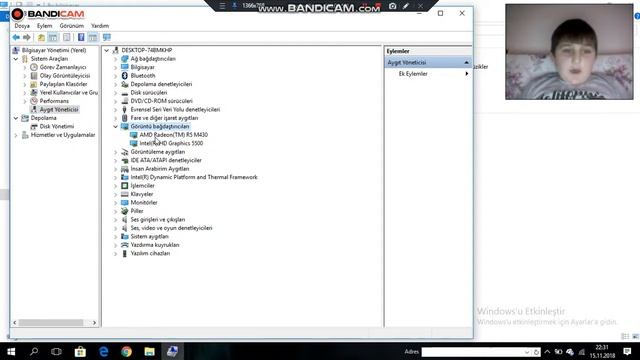Click the Forward arrow toolbar icon
The width and height of the screenshot is (640, 360).
coord(27,38)
